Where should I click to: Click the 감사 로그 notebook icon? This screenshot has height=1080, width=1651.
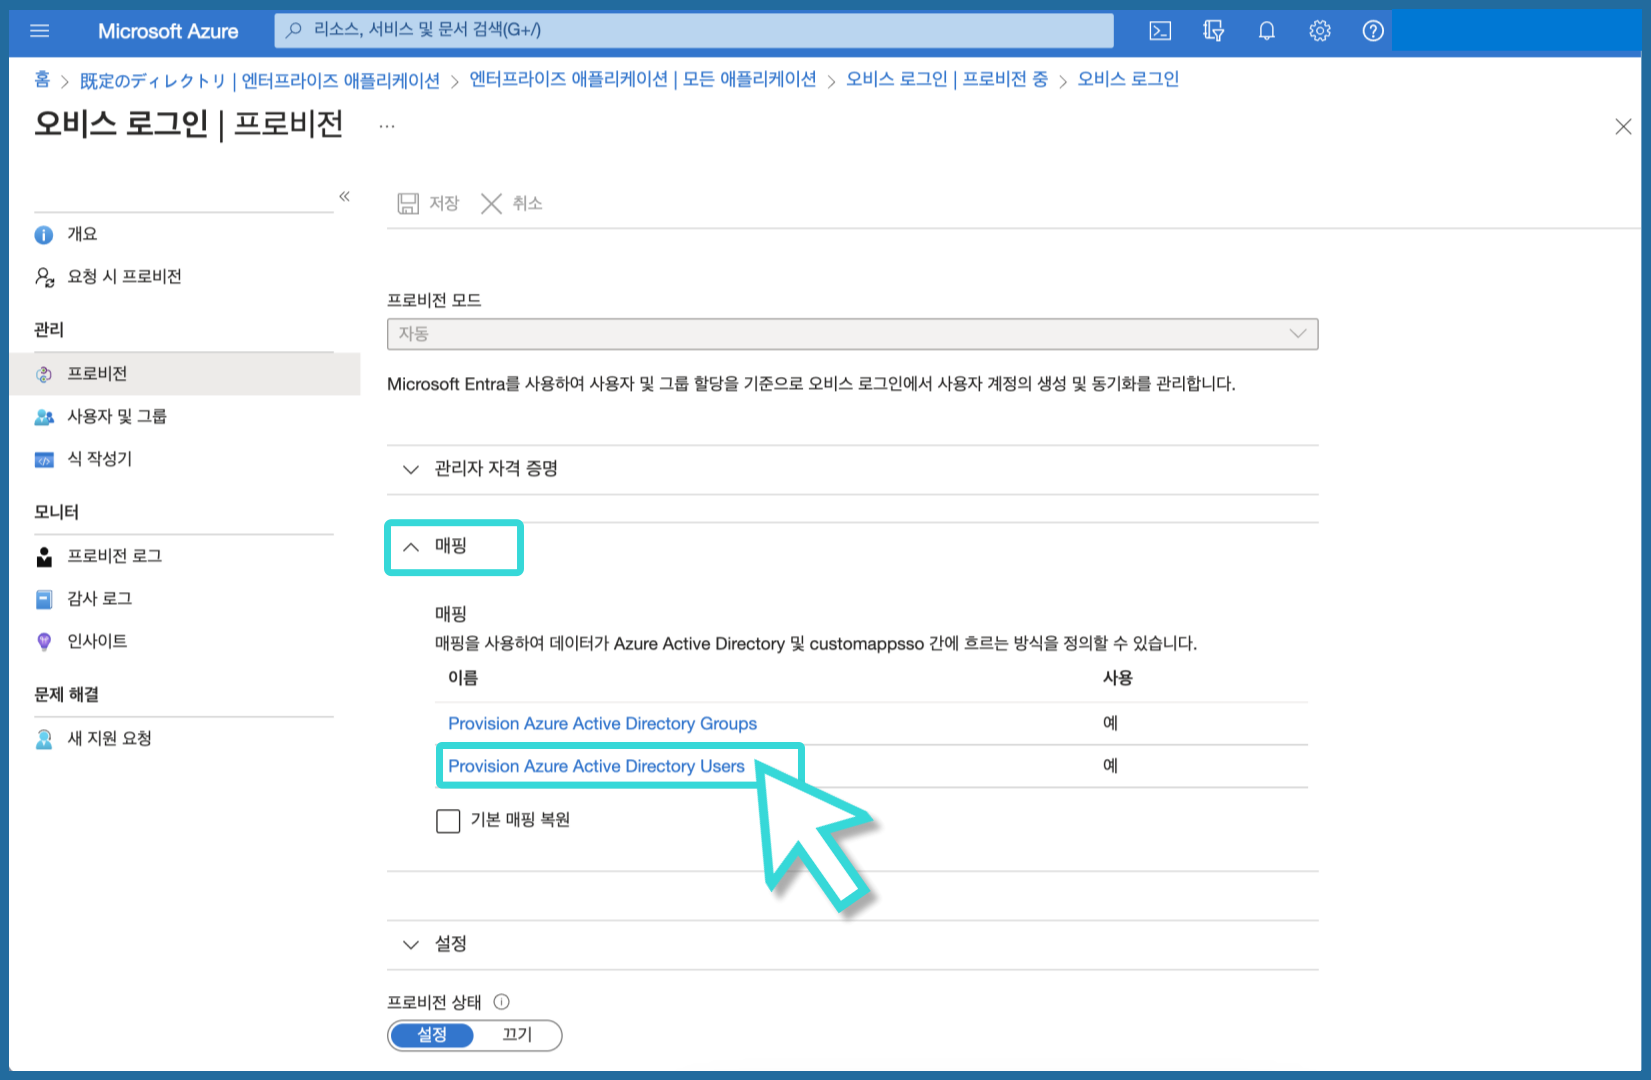point(44,600)
